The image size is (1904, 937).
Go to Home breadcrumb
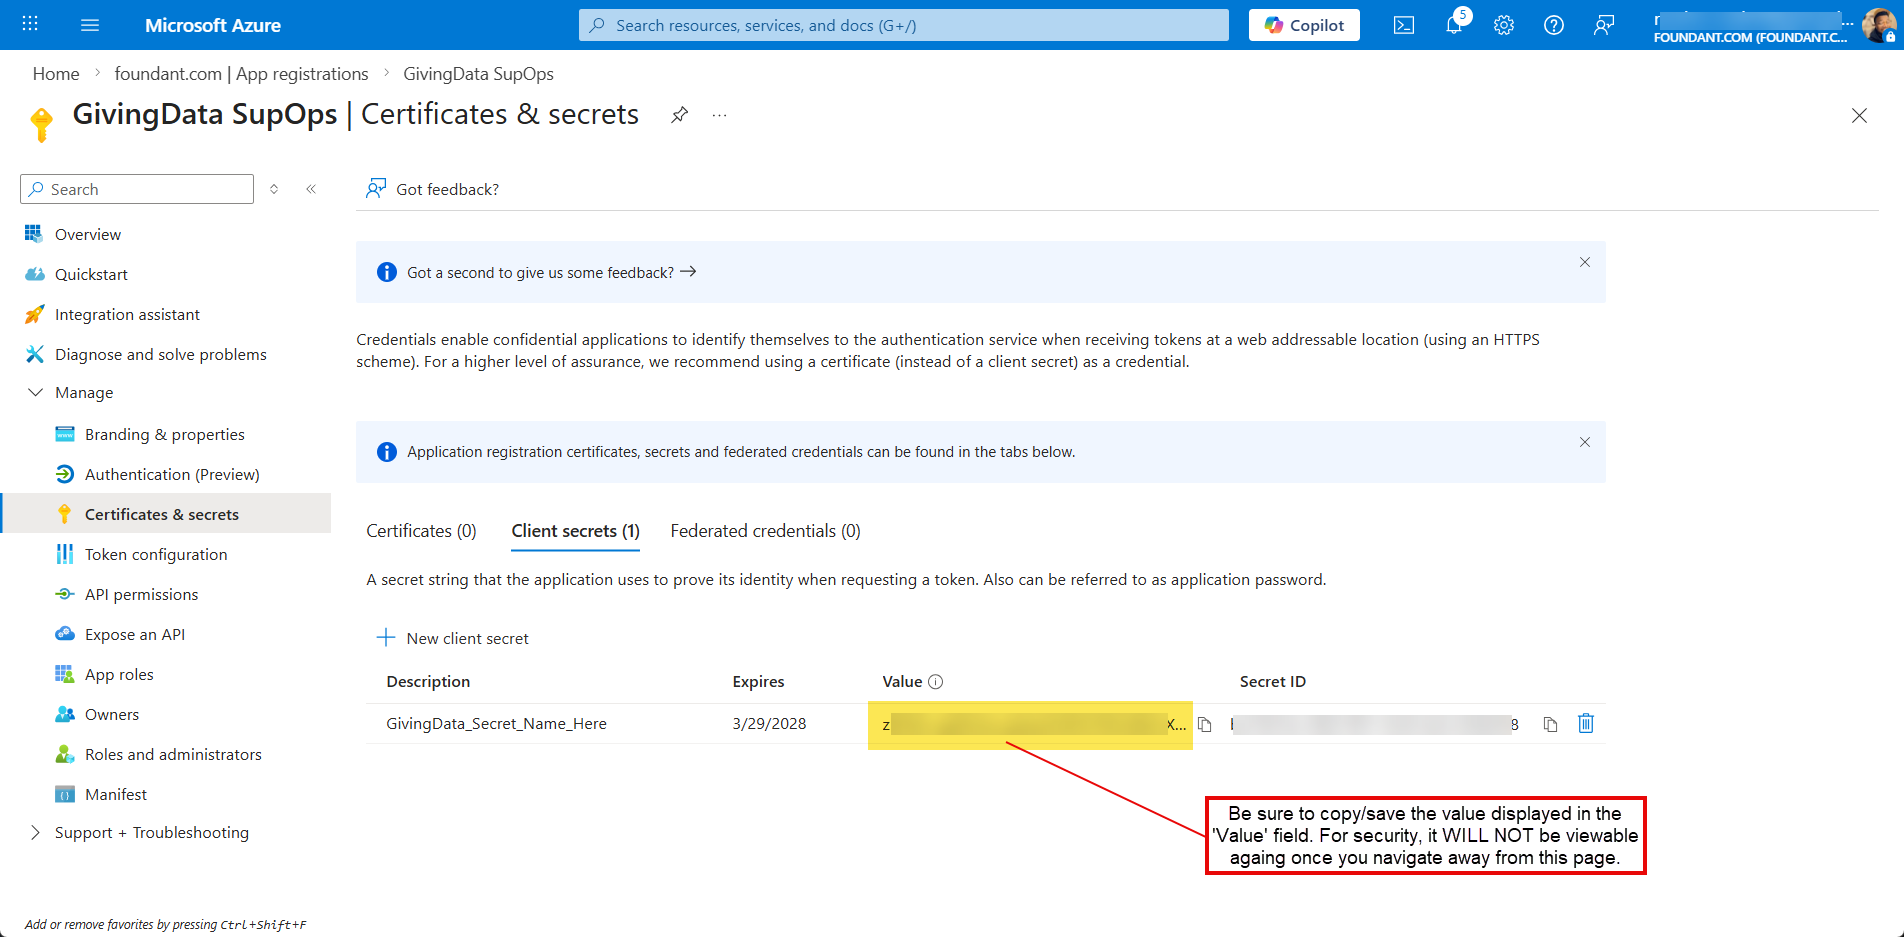point(56,74)
